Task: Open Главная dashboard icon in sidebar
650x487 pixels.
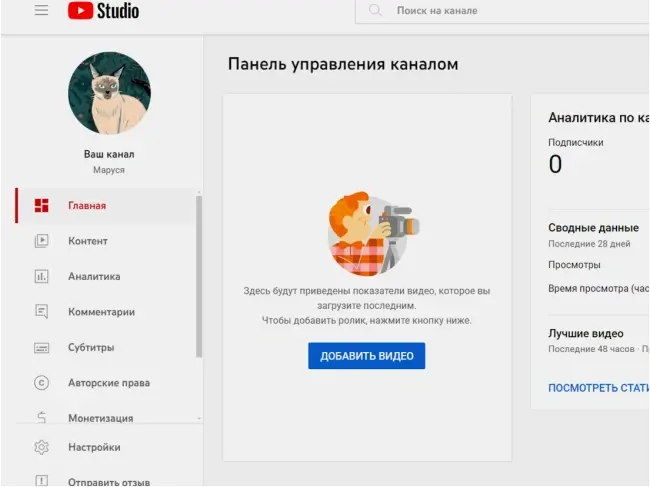Action: click(41, 206)
